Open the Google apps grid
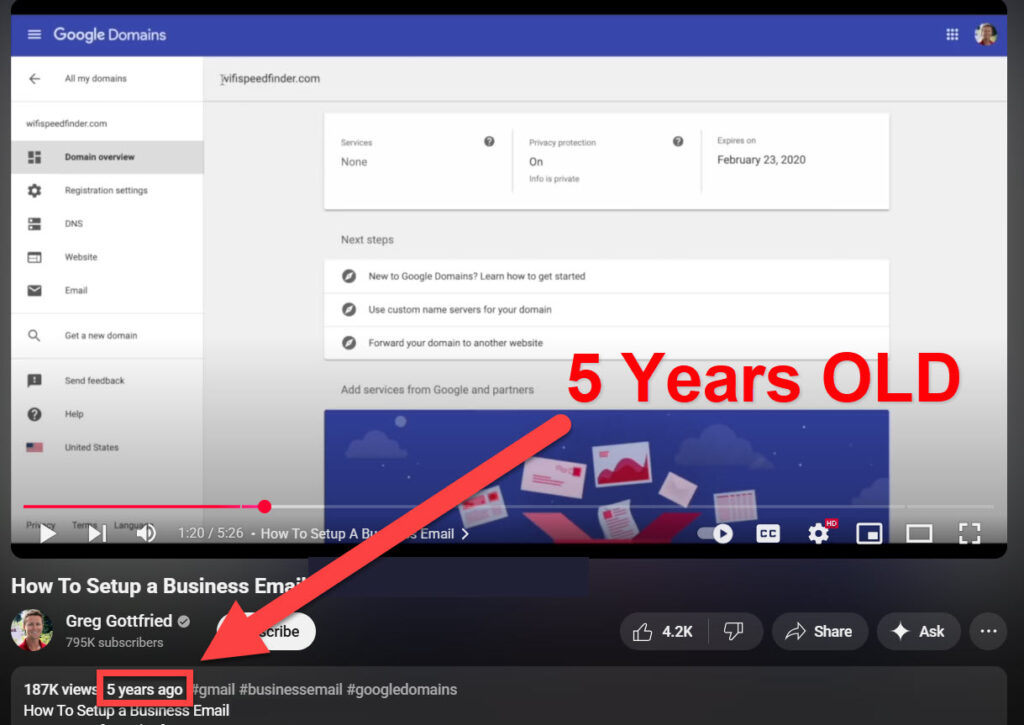Viewport: 1024px width, 725px height. [x=952, y=34]
